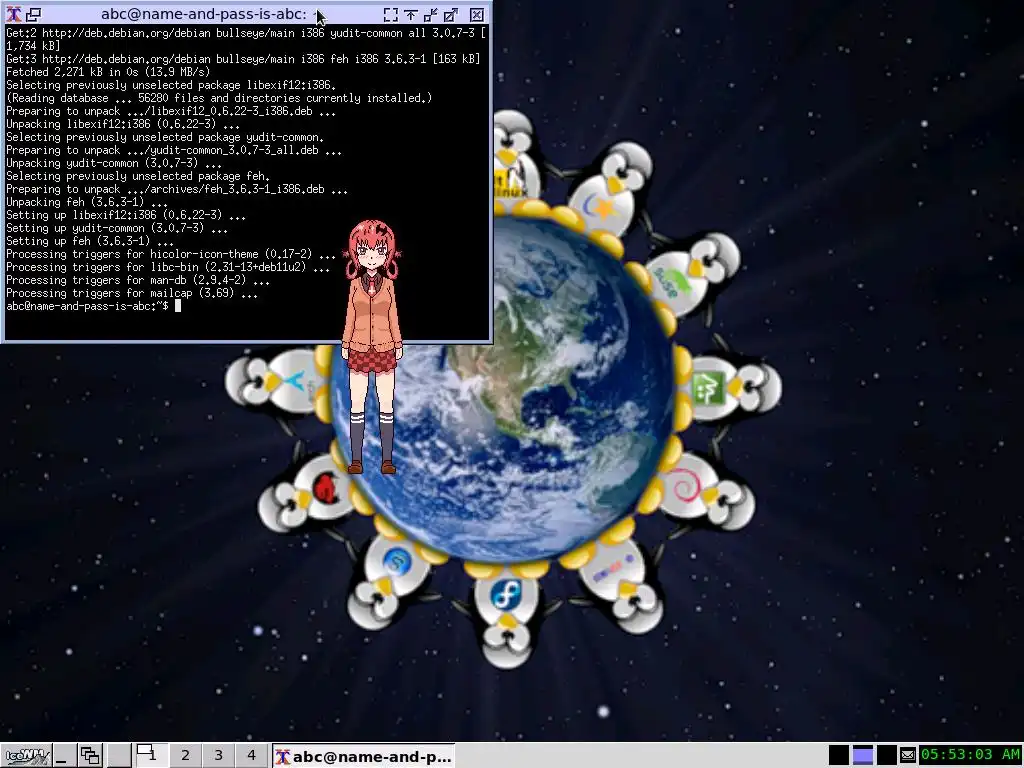Switch to workspace 3
Screen dimensions: 1024x768
[x=218, y=756]
